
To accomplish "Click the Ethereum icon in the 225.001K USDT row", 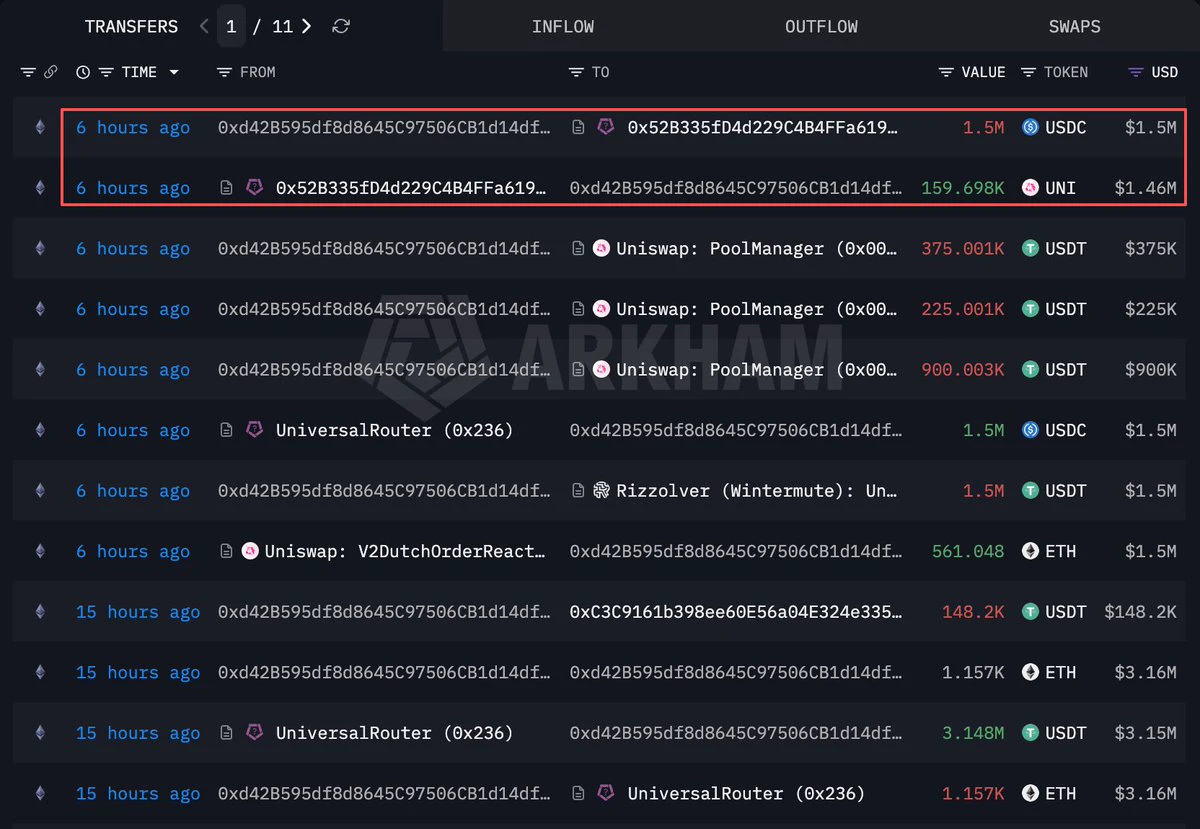I will [40, 309].
